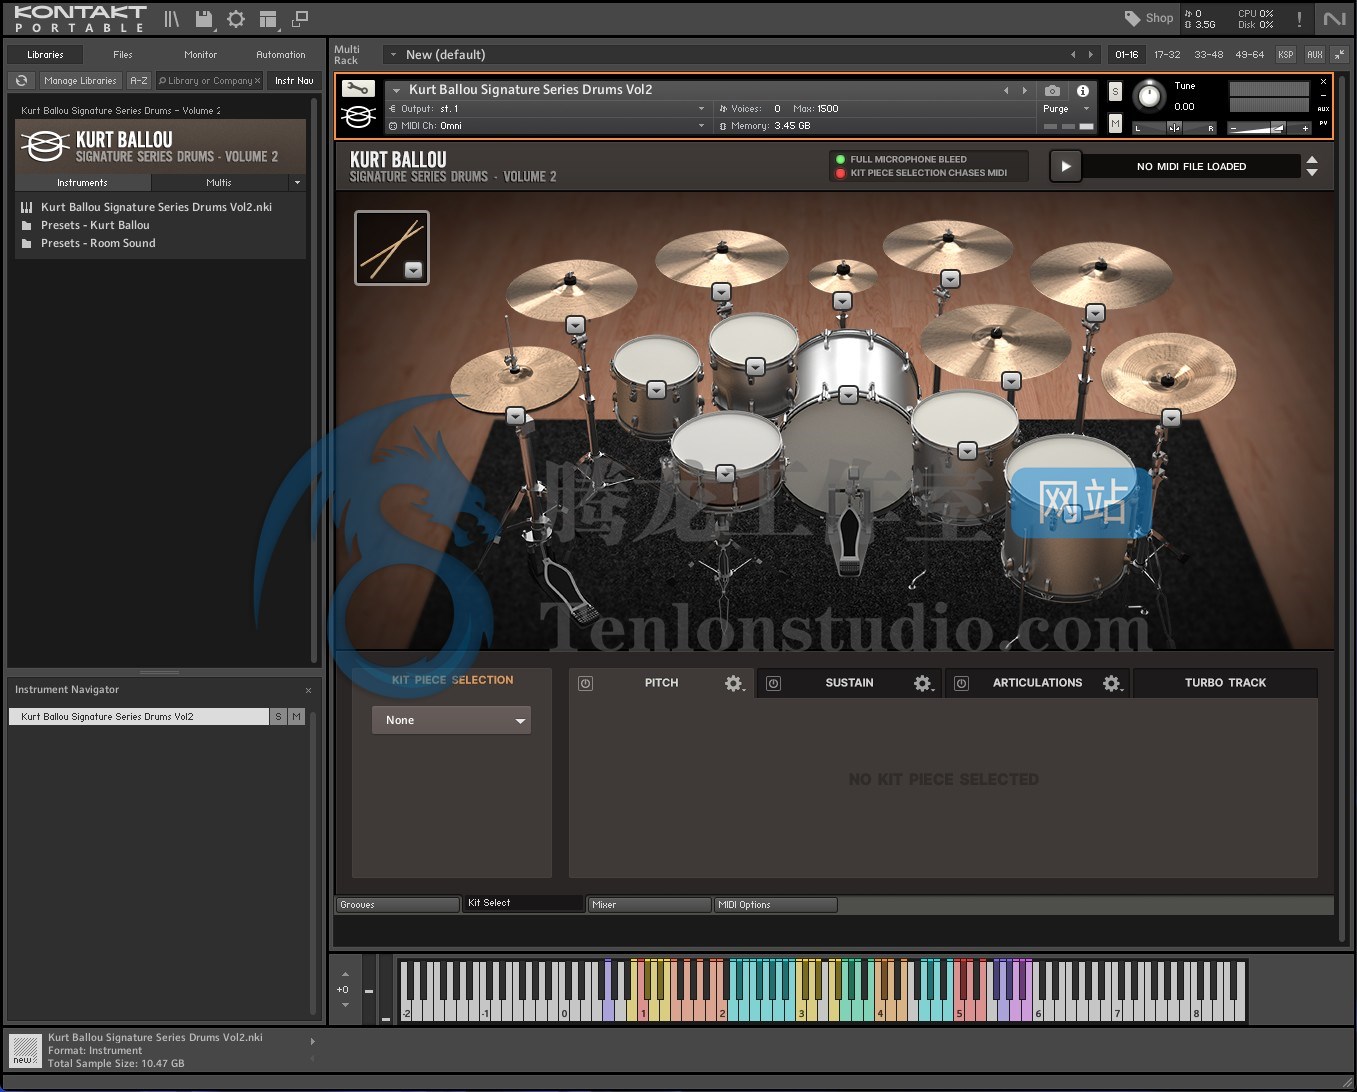The width and height of the screenshot is (1357, 1092).
Task: Go to next instrument arrow in header
Action: pyautogui.click(x=1024, y=90)
